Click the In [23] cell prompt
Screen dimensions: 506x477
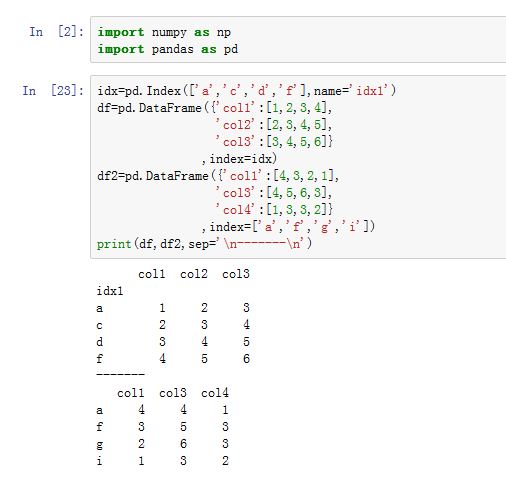tap(53, 90)
